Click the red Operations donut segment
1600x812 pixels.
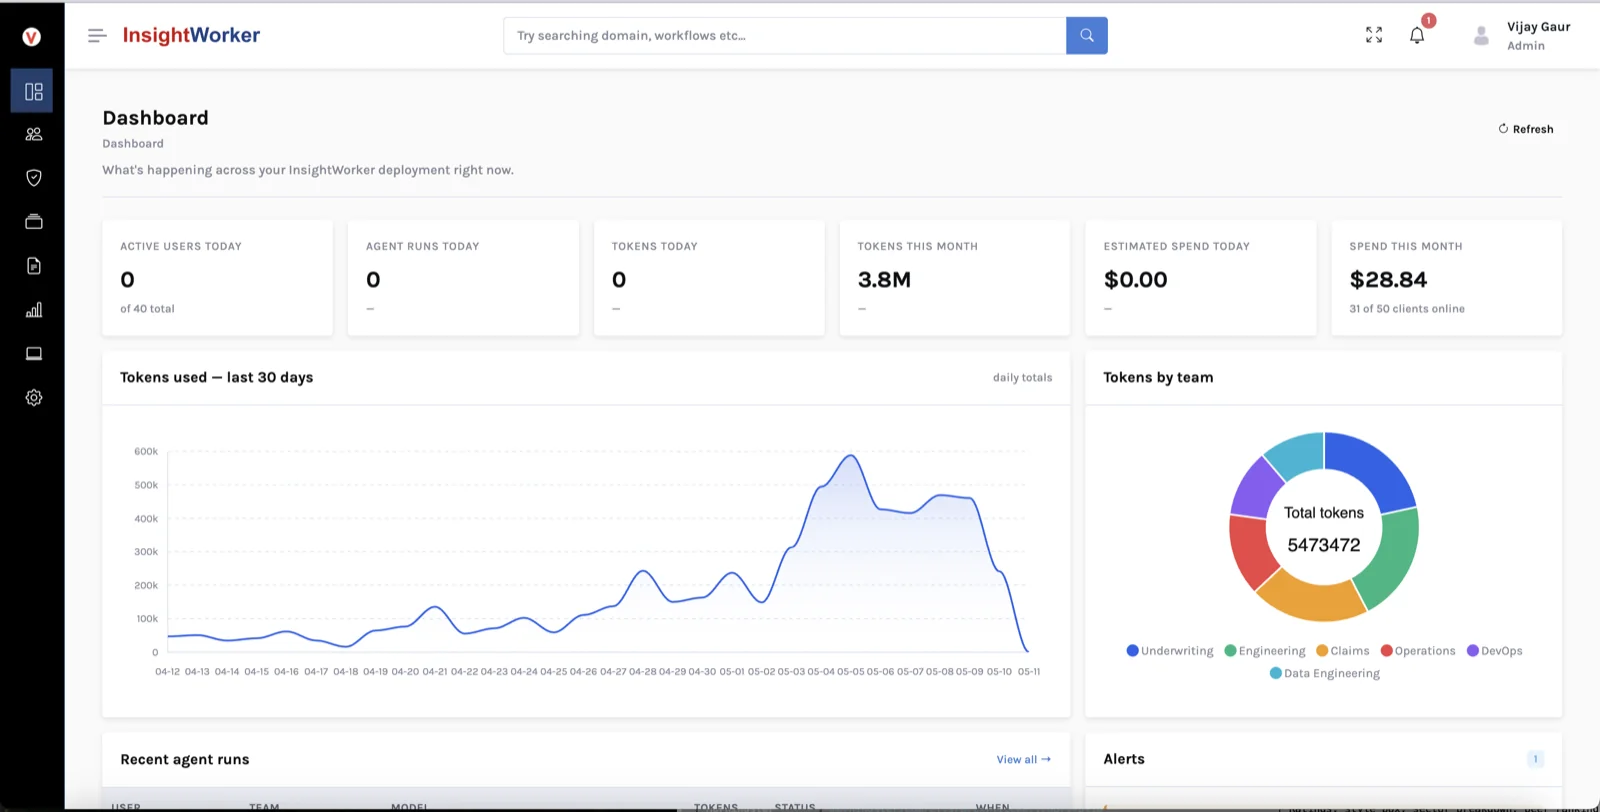point(1251,551)
